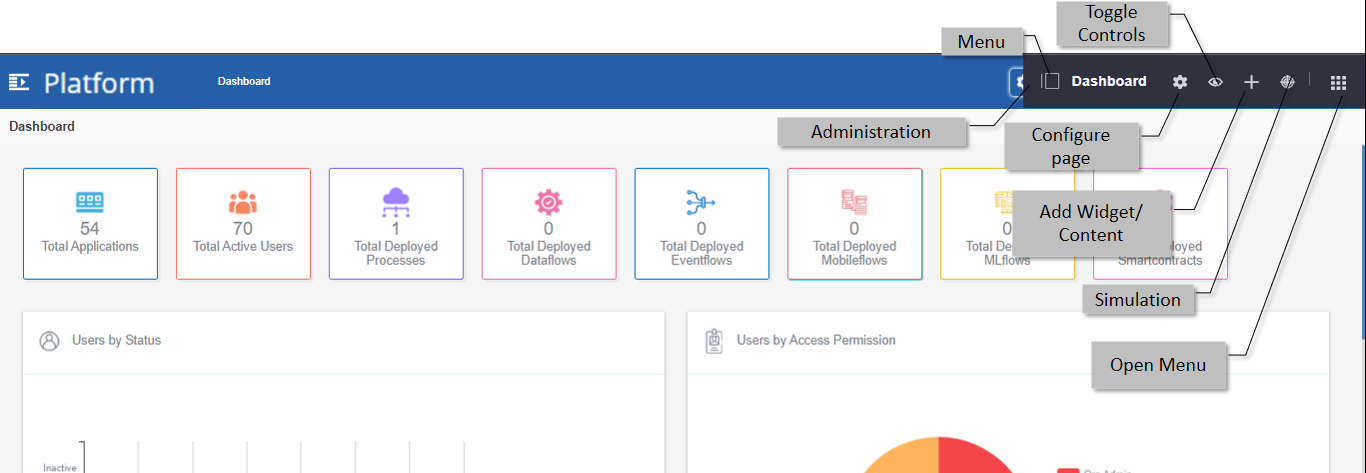Click the Dashboard breadcrumb below the header
Viewport: 1366px width, 473px height.
42,127
